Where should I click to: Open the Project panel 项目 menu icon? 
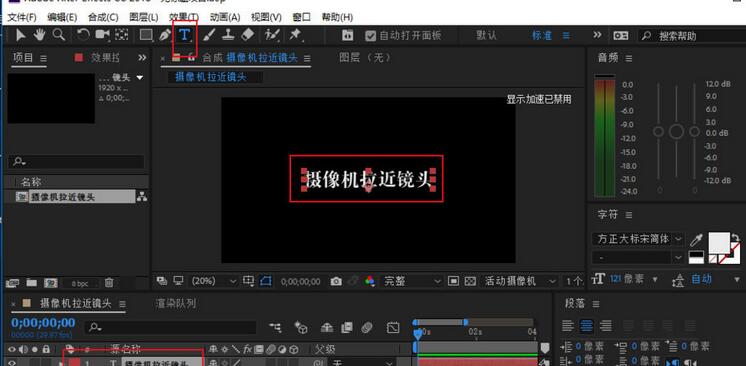click(x=43, y=58)
